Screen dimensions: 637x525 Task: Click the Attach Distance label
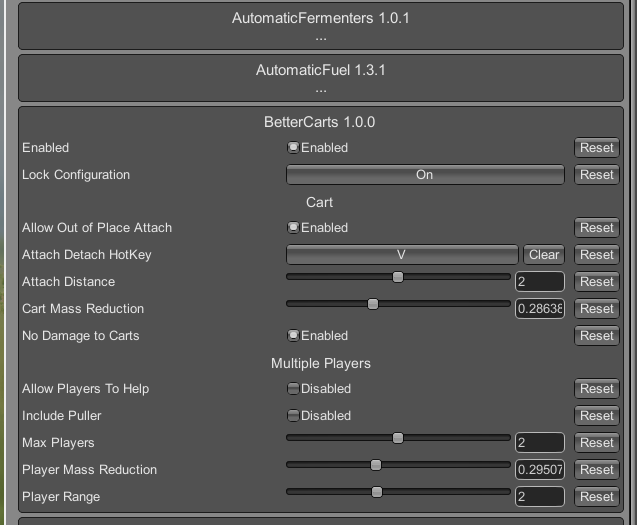(x=68, y=281)
